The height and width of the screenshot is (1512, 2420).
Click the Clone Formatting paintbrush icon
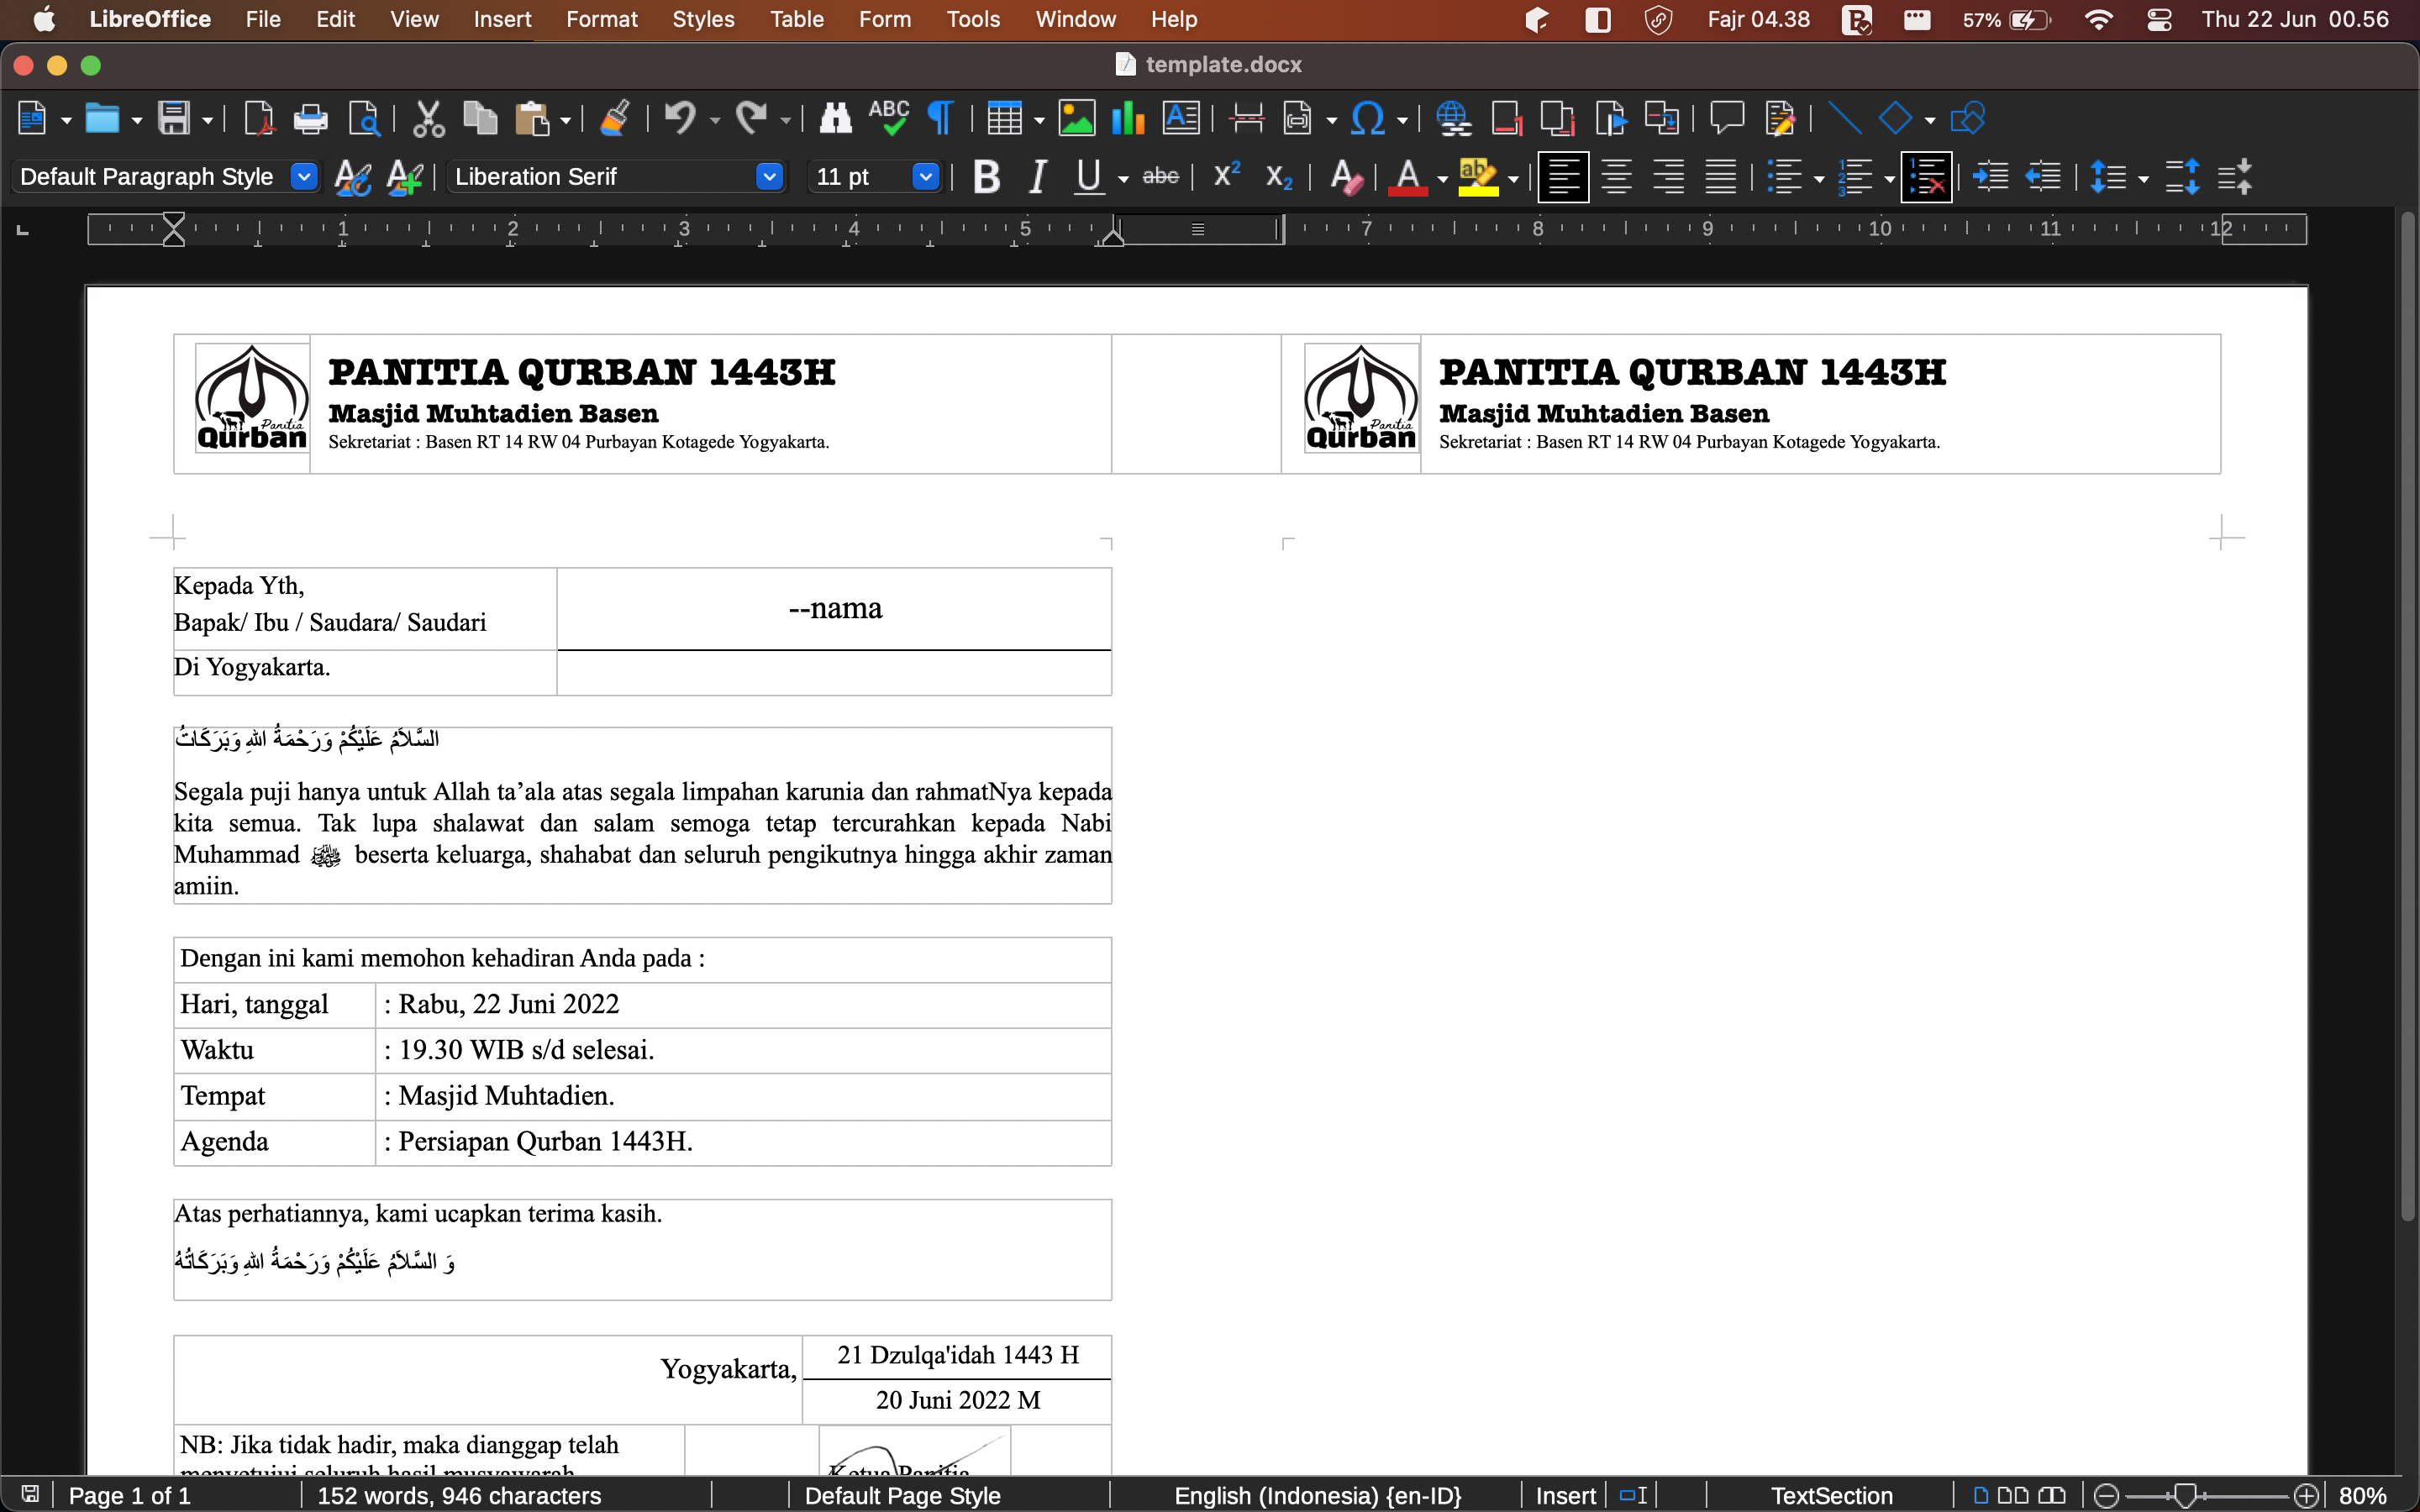[614, 119]
